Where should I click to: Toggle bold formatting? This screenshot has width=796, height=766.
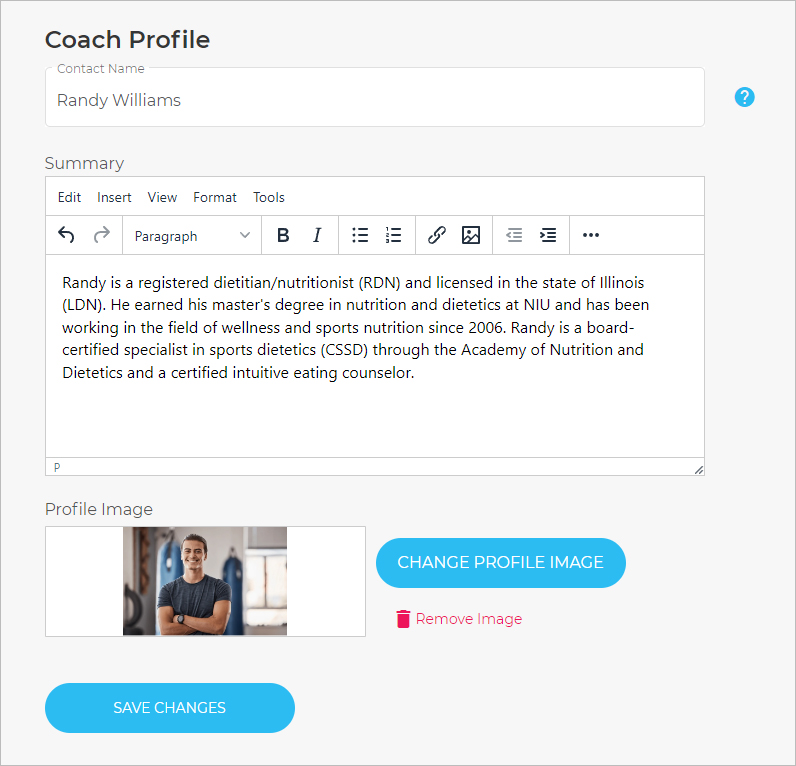[283, 235]
